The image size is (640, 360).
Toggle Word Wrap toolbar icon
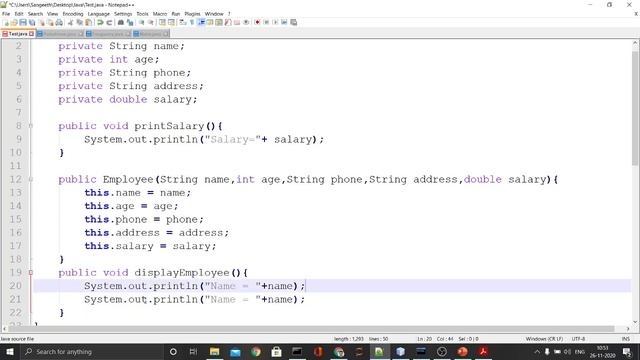click(x=182, y=22)
